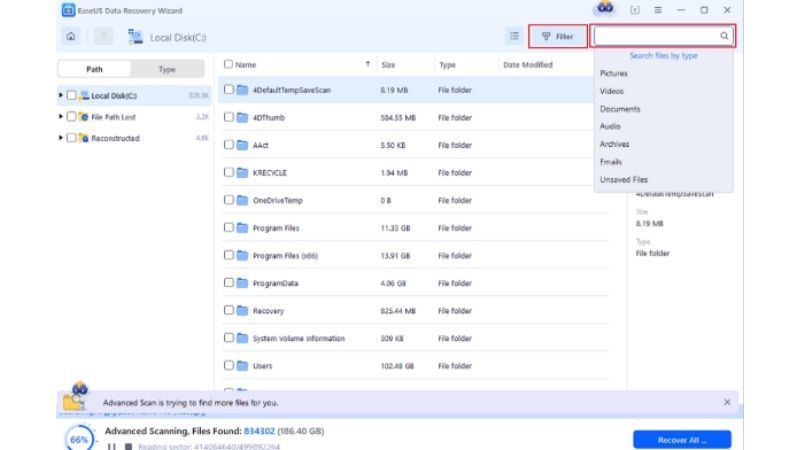Viewport: 800px width, 450px height.
Task: Select Pictures in search type list
Action: [x=614, y=73]
